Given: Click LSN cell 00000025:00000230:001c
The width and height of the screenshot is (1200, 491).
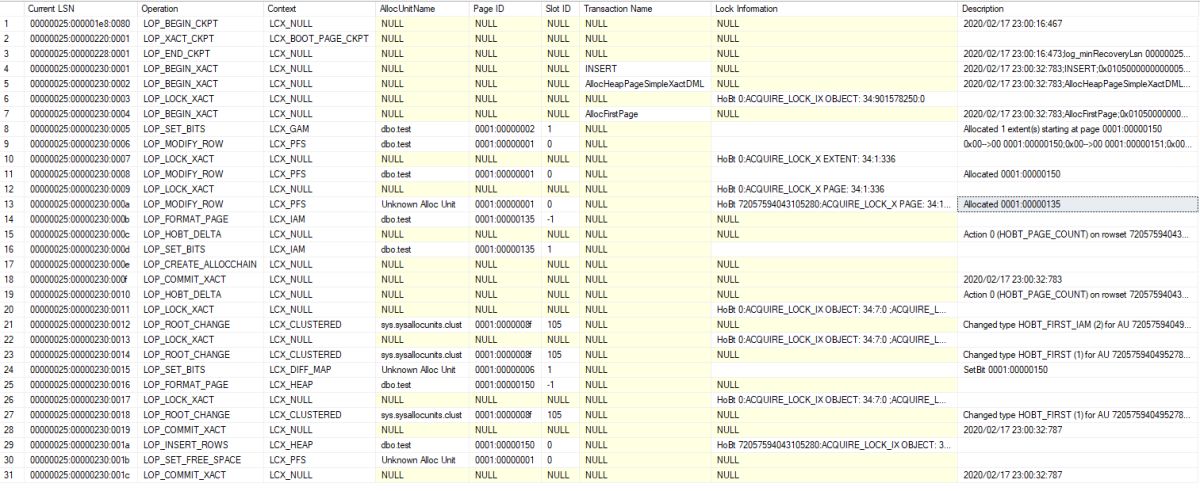Looking at the screenshot, I should coord(81,477).
